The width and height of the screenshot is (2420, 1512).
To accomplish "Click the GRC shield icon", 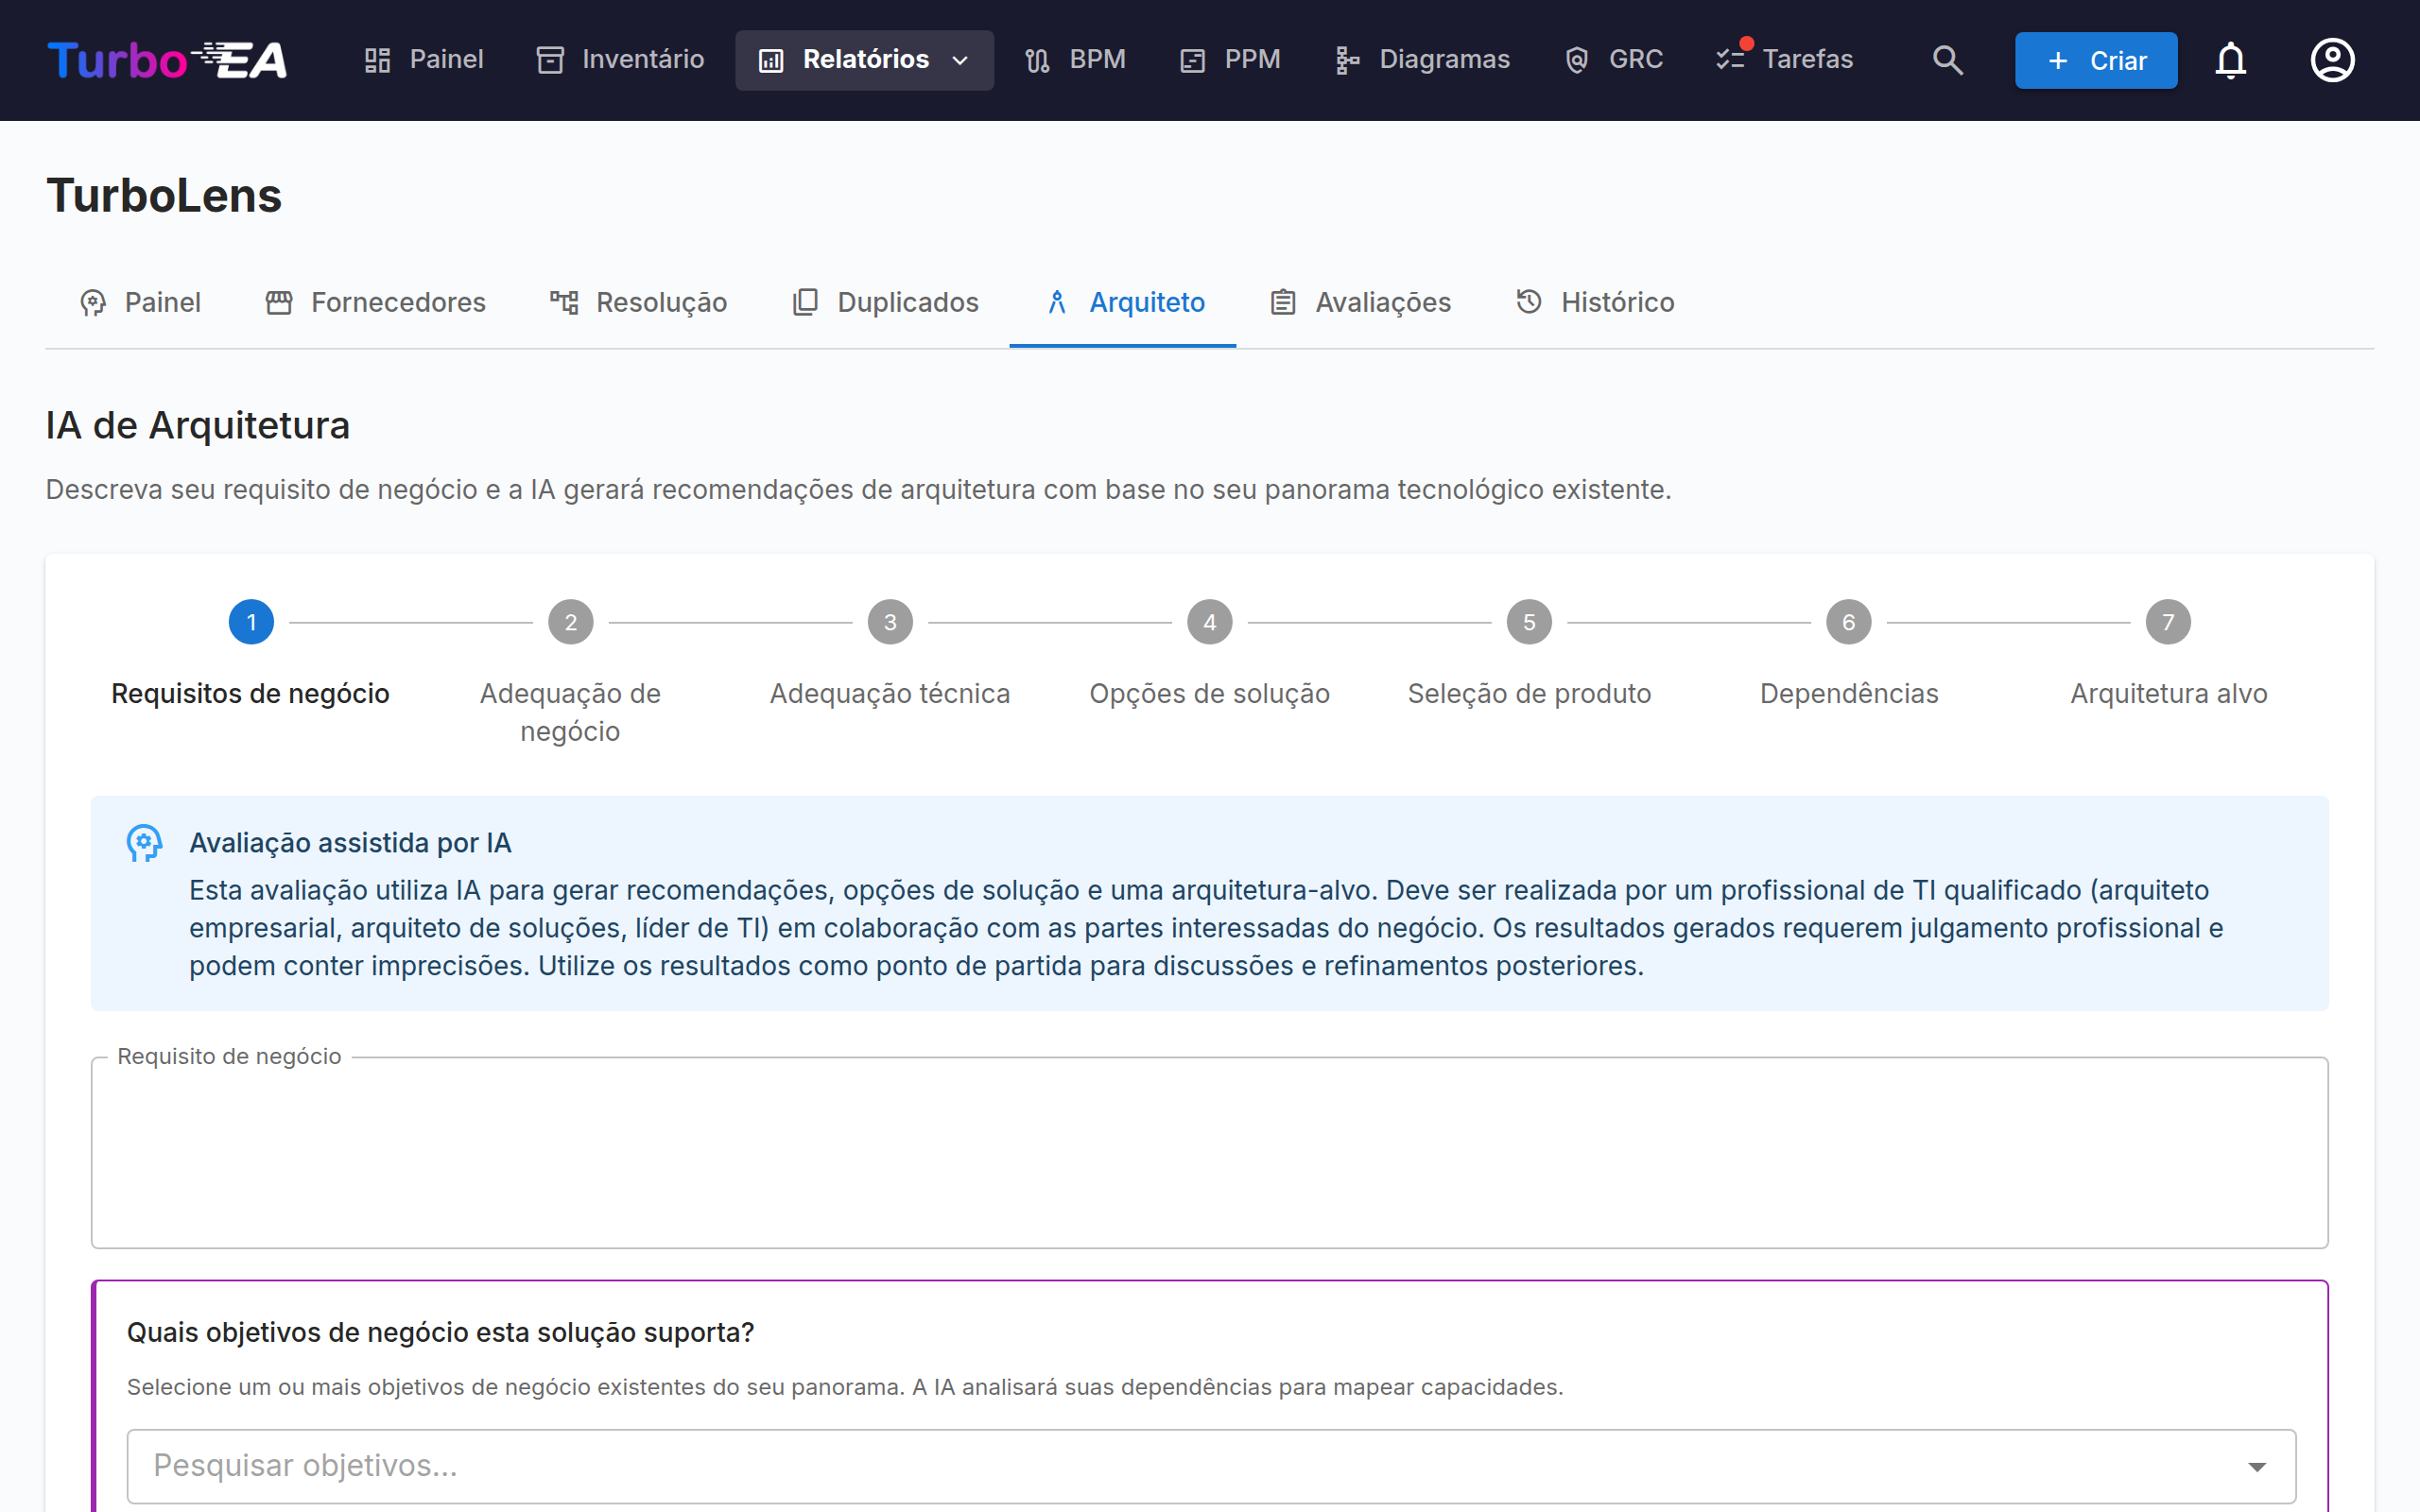I will click(1576, 60).
